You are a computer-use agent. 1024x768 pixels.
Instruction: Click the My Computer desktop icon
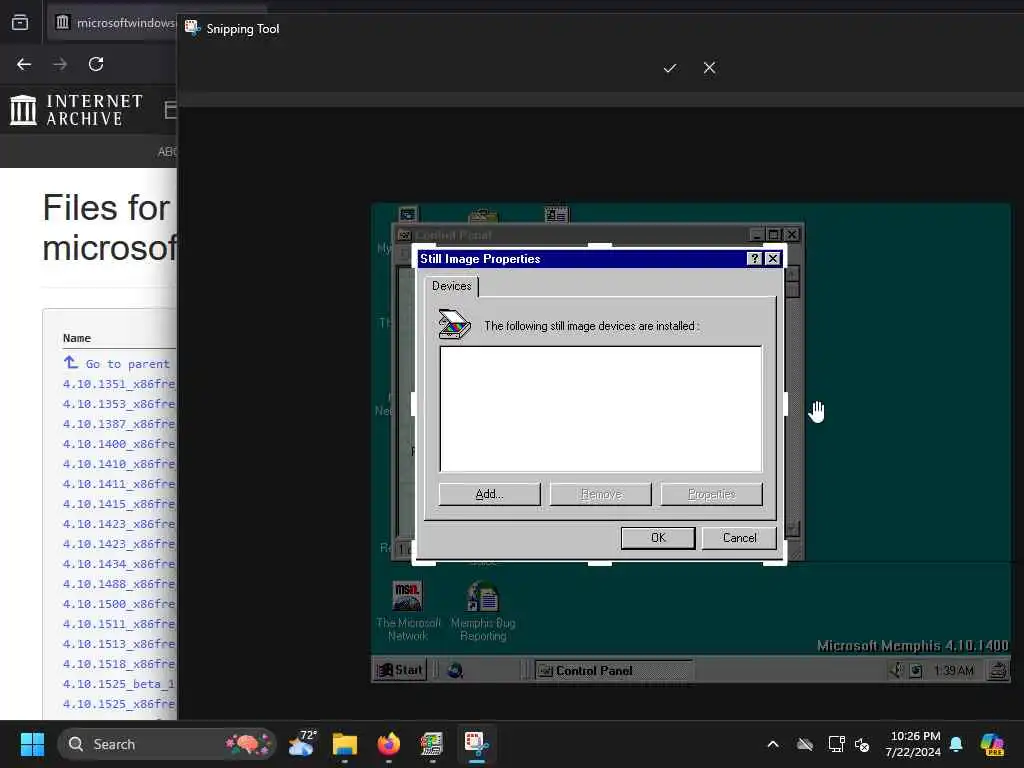408,216
